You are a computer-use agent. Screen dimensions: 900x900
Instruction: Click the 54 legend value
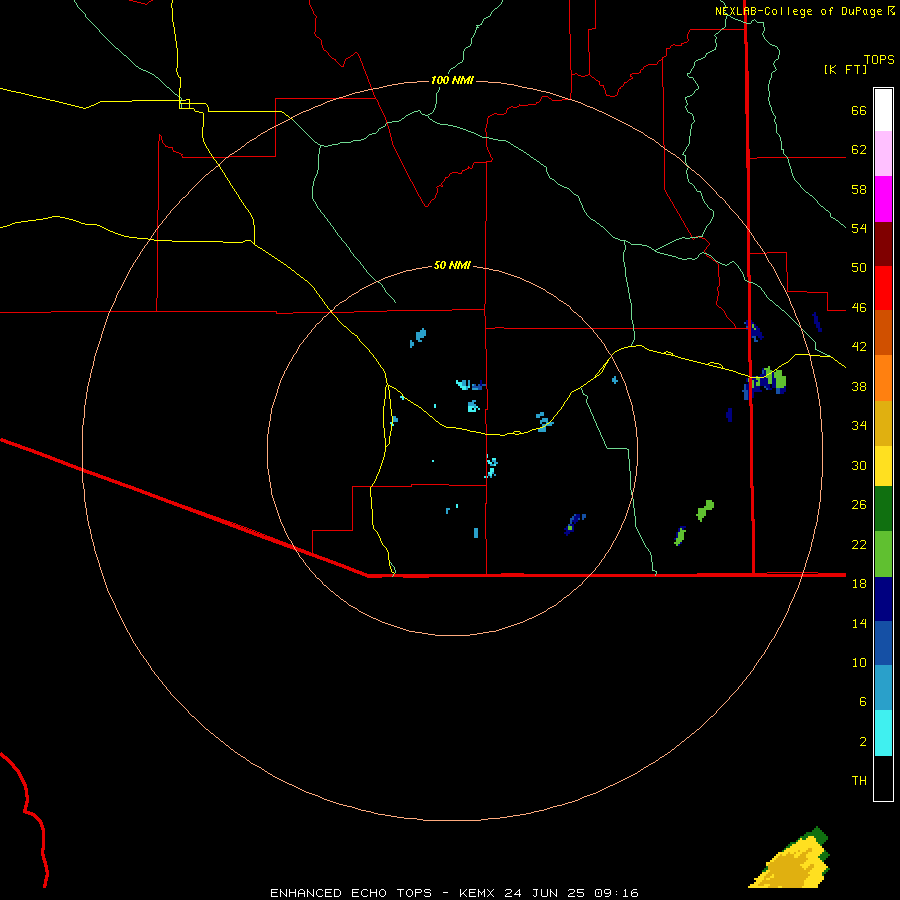[859, 228]
